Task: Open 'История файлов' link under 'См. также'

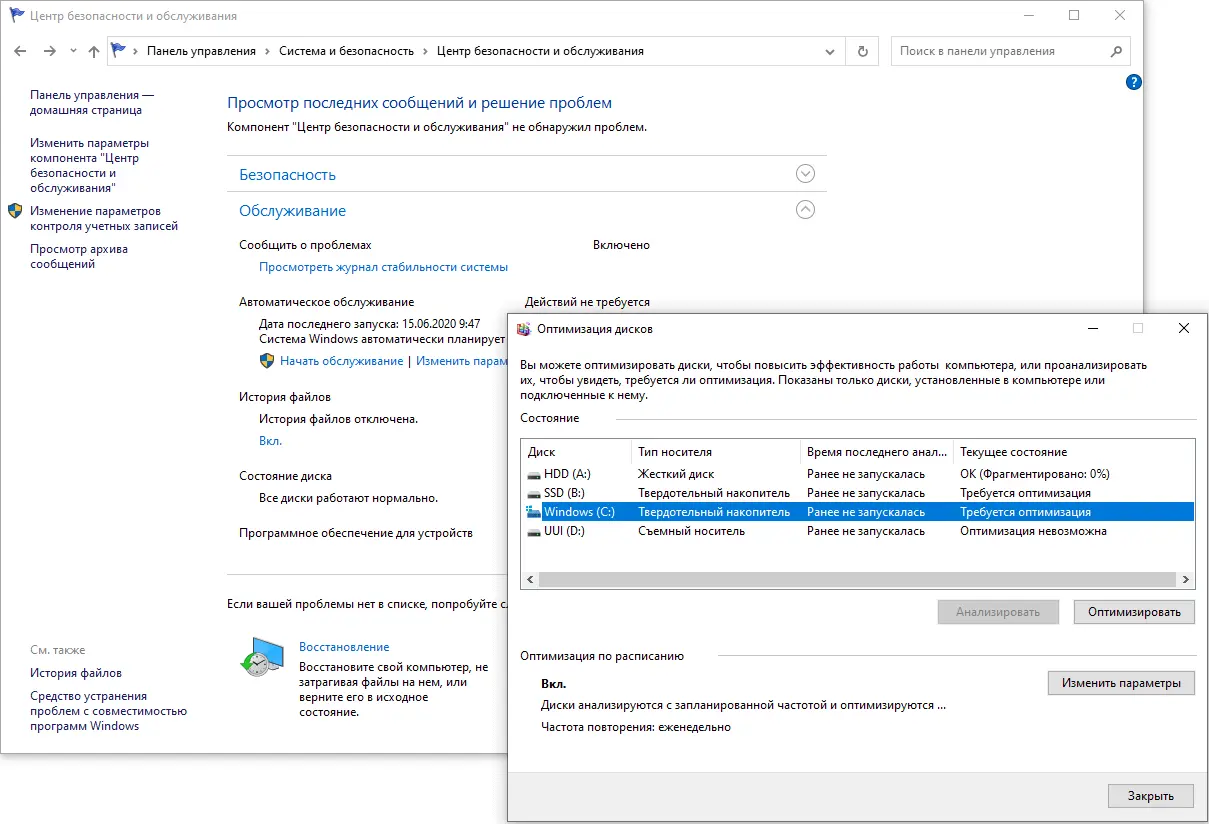Action: pyautogui.click(x=76, y=673)
